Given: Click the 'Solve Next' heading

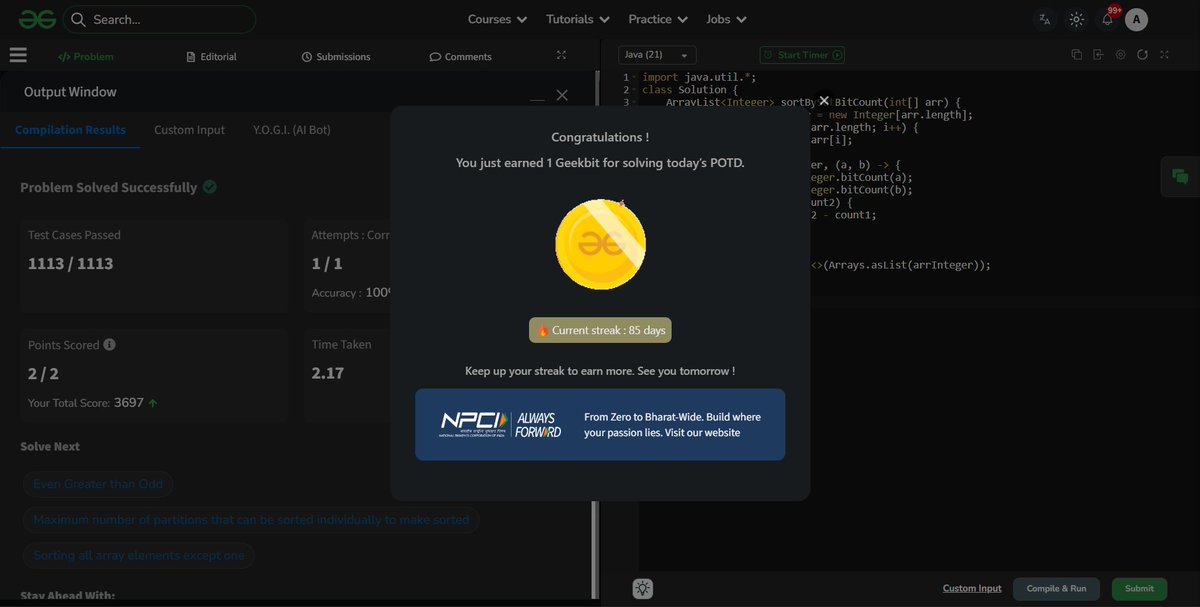Looking at the screenshot, I should 50,446.
